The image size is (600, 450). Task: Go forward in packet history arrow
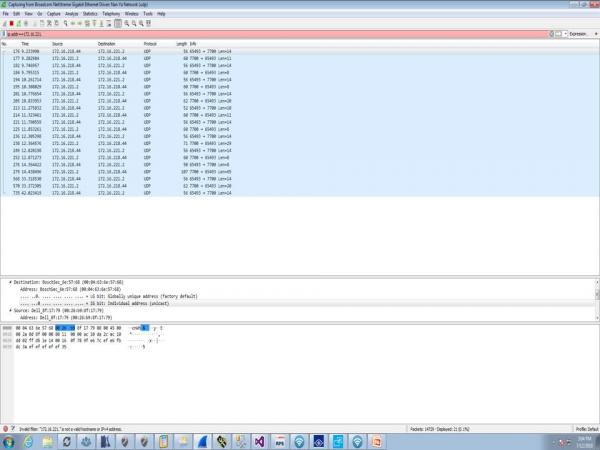80,23
